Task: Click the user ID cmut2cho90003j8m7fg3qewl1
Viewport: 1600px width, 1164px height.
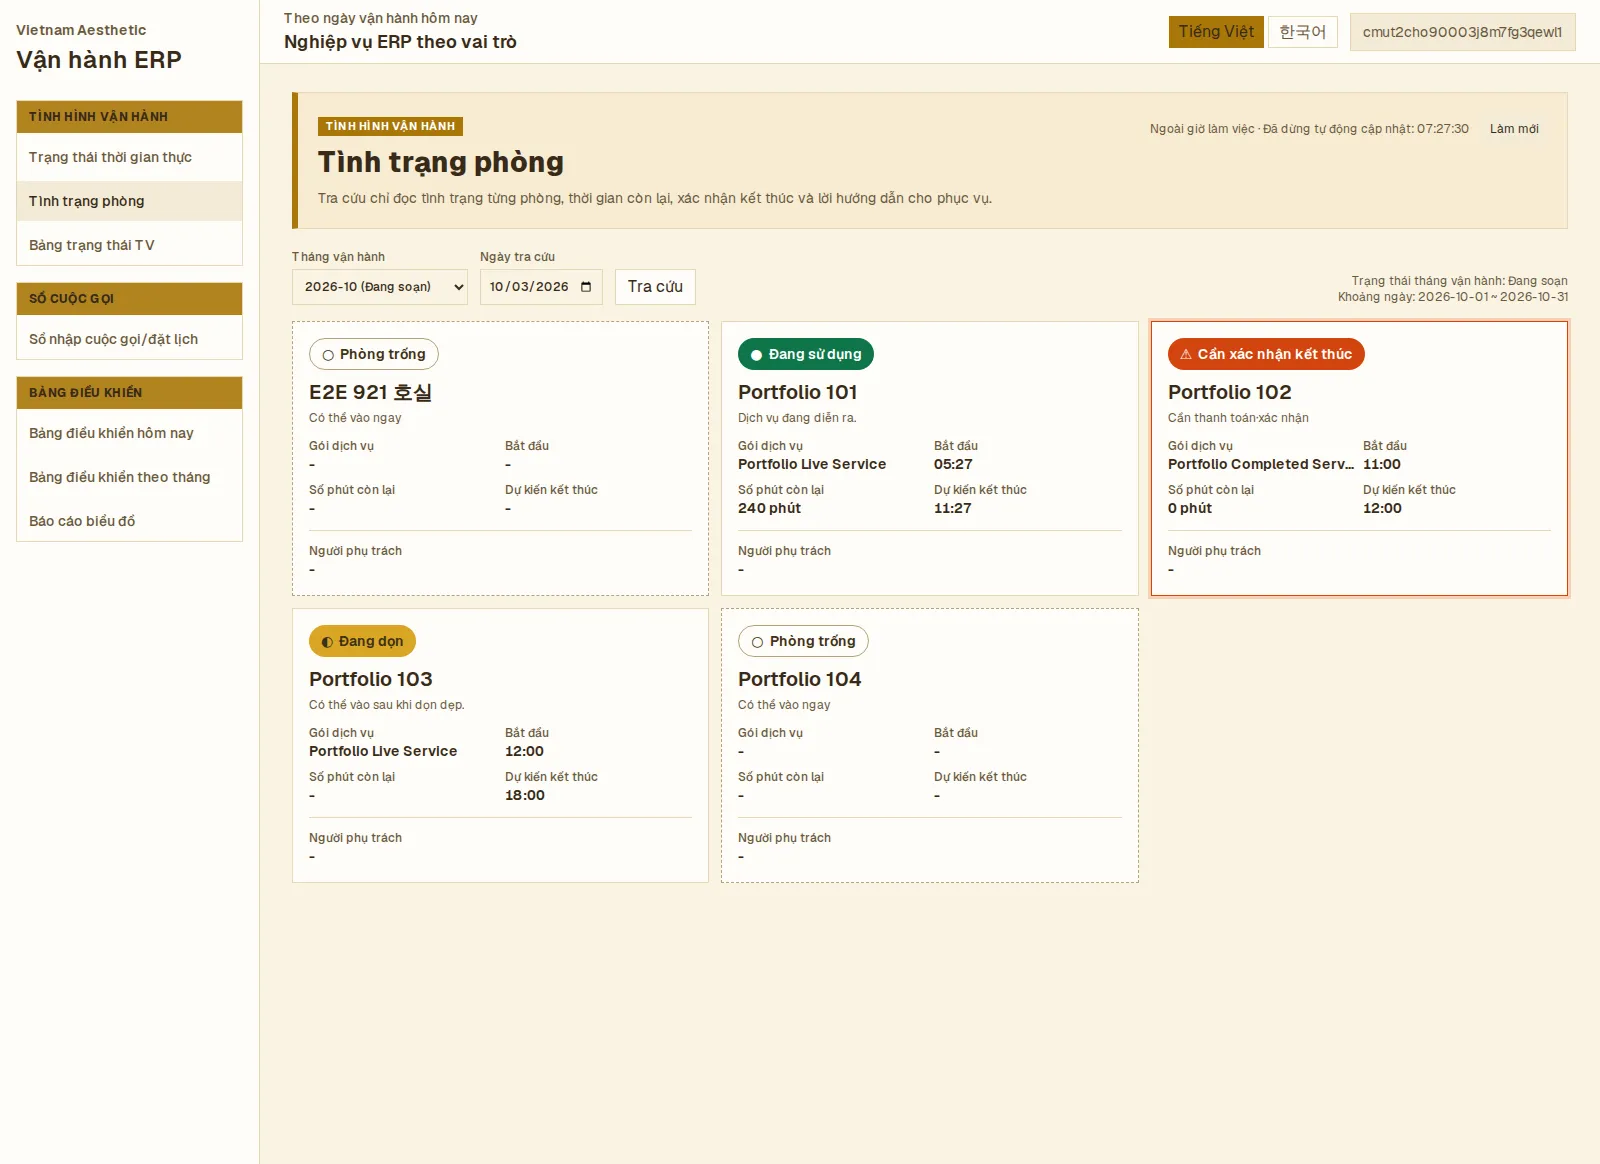Action: (x=1462, y=32)
